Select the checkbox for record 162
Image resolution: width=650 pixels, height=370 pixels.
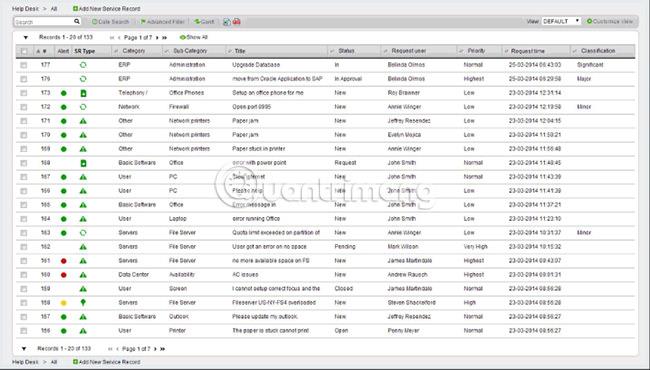tap(24, 247)
